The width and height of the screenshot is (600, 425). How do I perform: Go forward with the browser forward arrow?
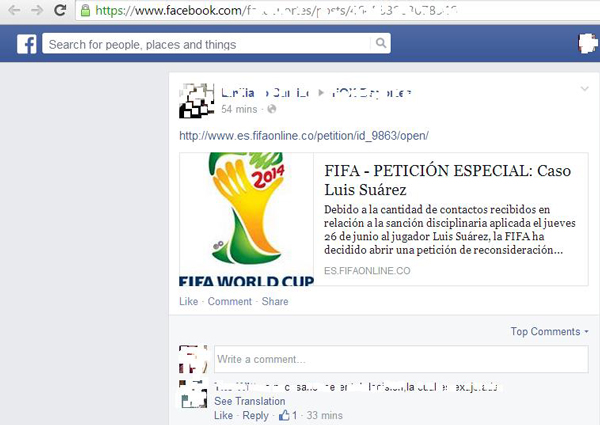click(x=37, y=10)
